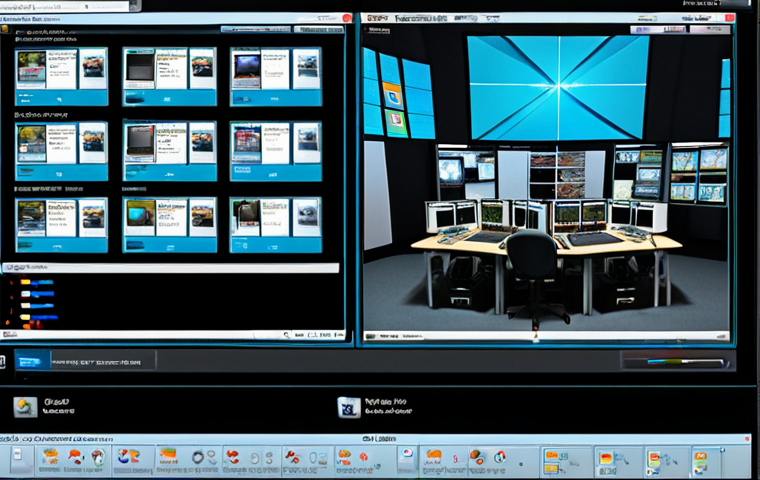This screenshot has height=480, width=760.
Task: Adjust the multicolor progress slider in dark bar
Action: coord(684,362)
